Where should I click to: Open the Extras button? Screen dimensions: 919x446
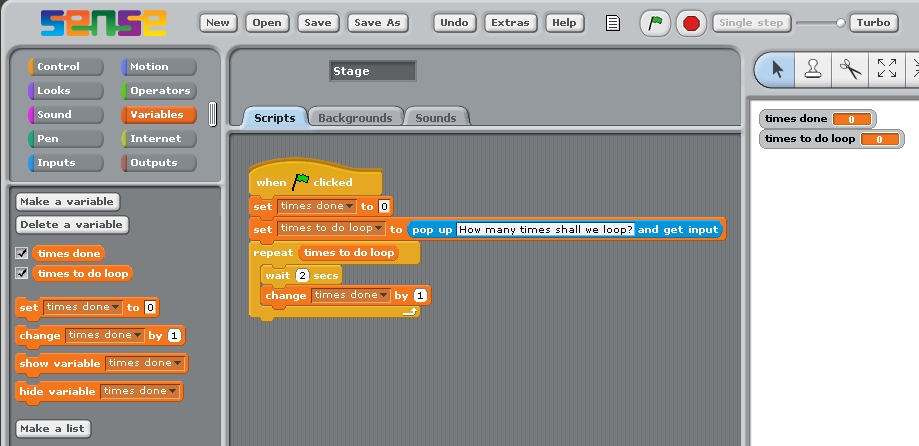510,23
